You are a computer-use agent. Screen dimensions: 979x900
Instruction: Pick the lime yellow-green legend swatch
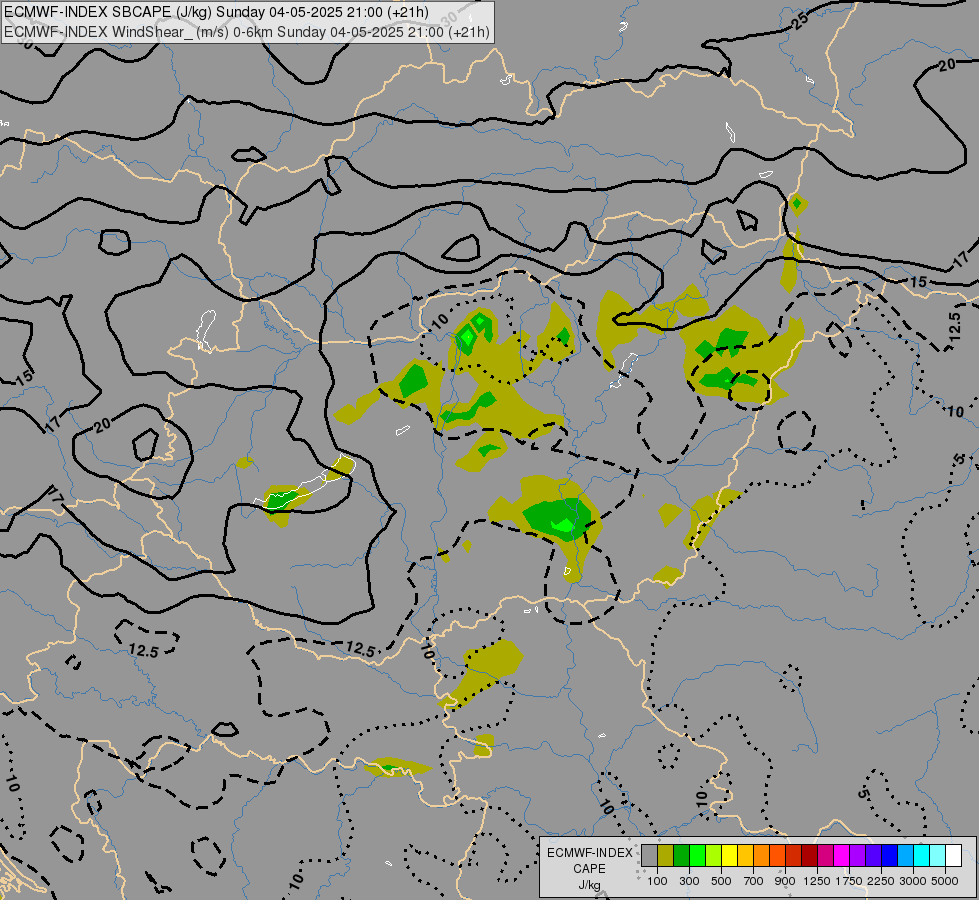tap(714, 856)
